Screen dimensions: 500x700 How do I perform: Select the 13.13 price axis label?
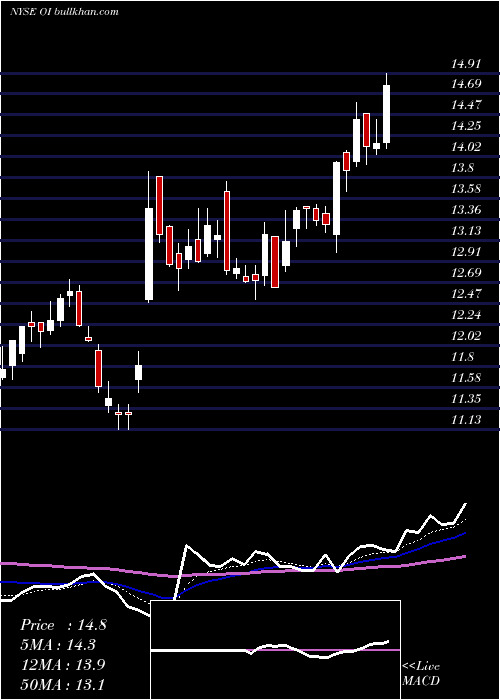[466, 230]
